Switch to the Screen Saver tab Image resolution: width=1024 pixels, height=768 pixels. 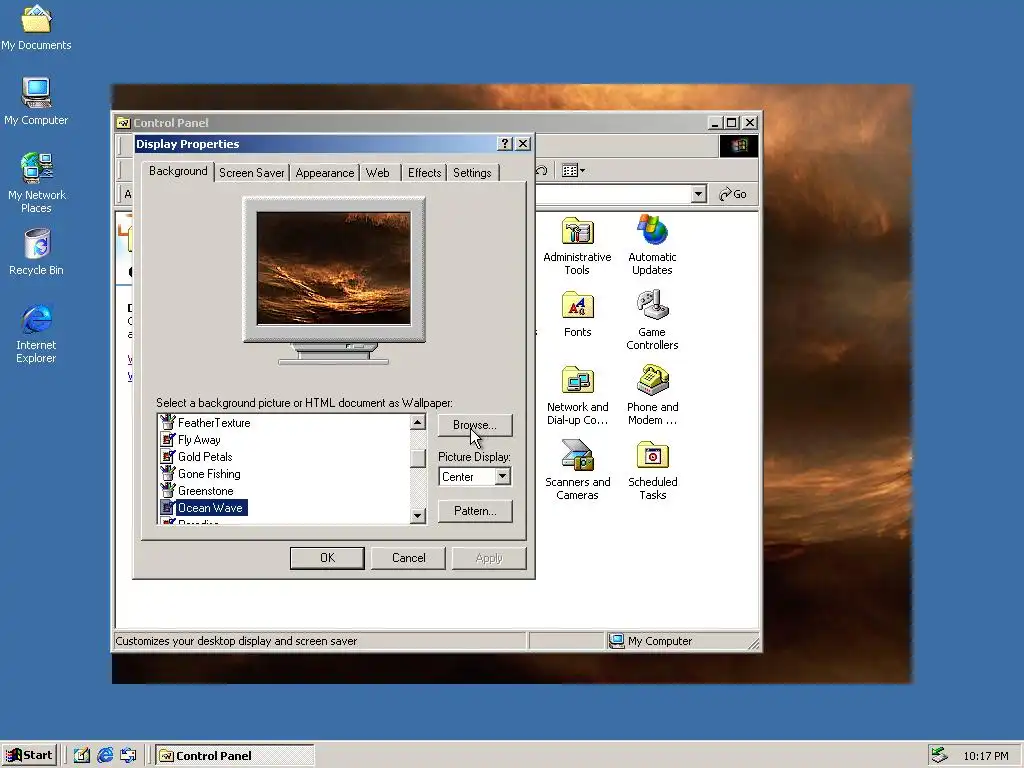pos(251,173)
